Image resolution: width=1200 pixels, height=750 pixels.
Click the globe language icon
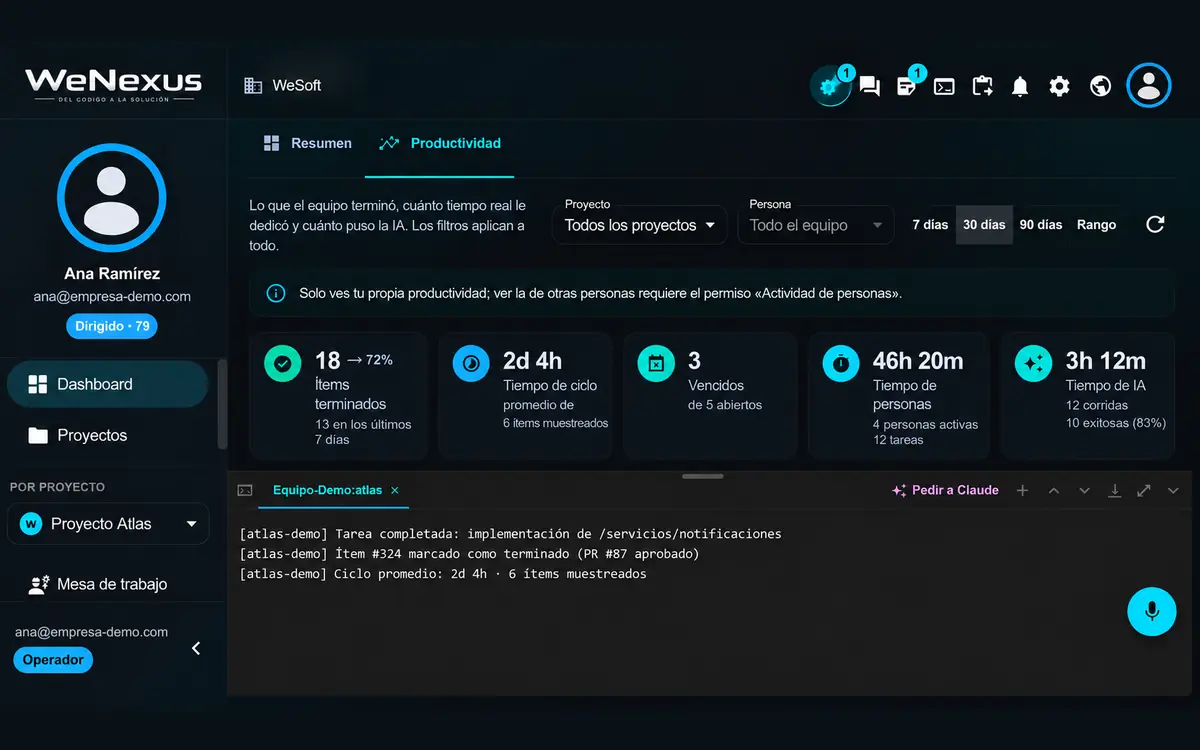click(x=1100, y=87)
